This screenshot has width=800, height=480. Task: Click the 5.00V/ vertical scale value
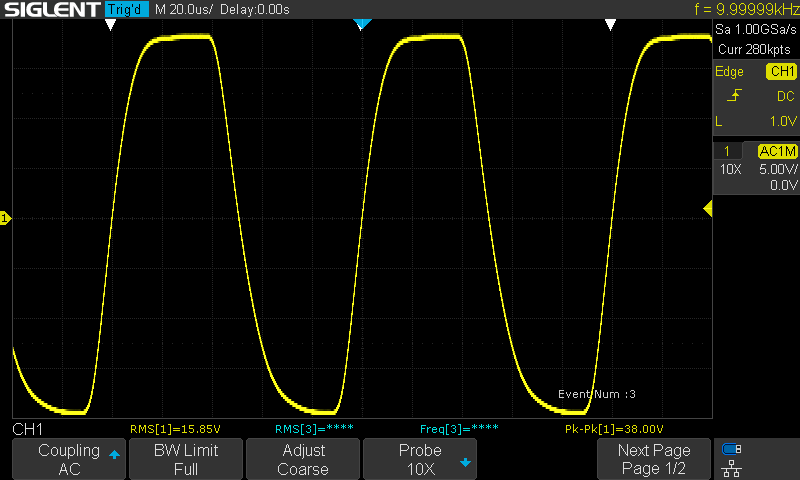(778, 169)
